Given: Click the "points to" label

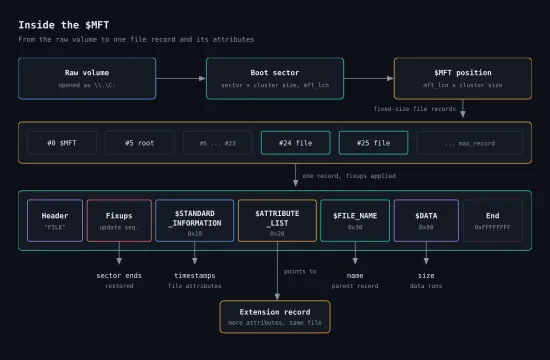Looking at the screenshot, I should [x=300, y=271].
